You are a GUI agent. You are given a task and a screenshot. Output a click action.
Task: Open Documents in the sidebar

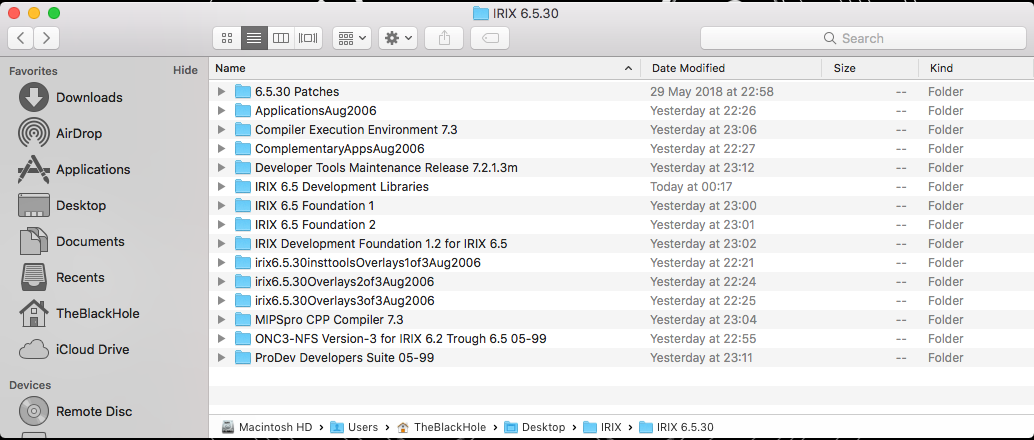(90, 241)
